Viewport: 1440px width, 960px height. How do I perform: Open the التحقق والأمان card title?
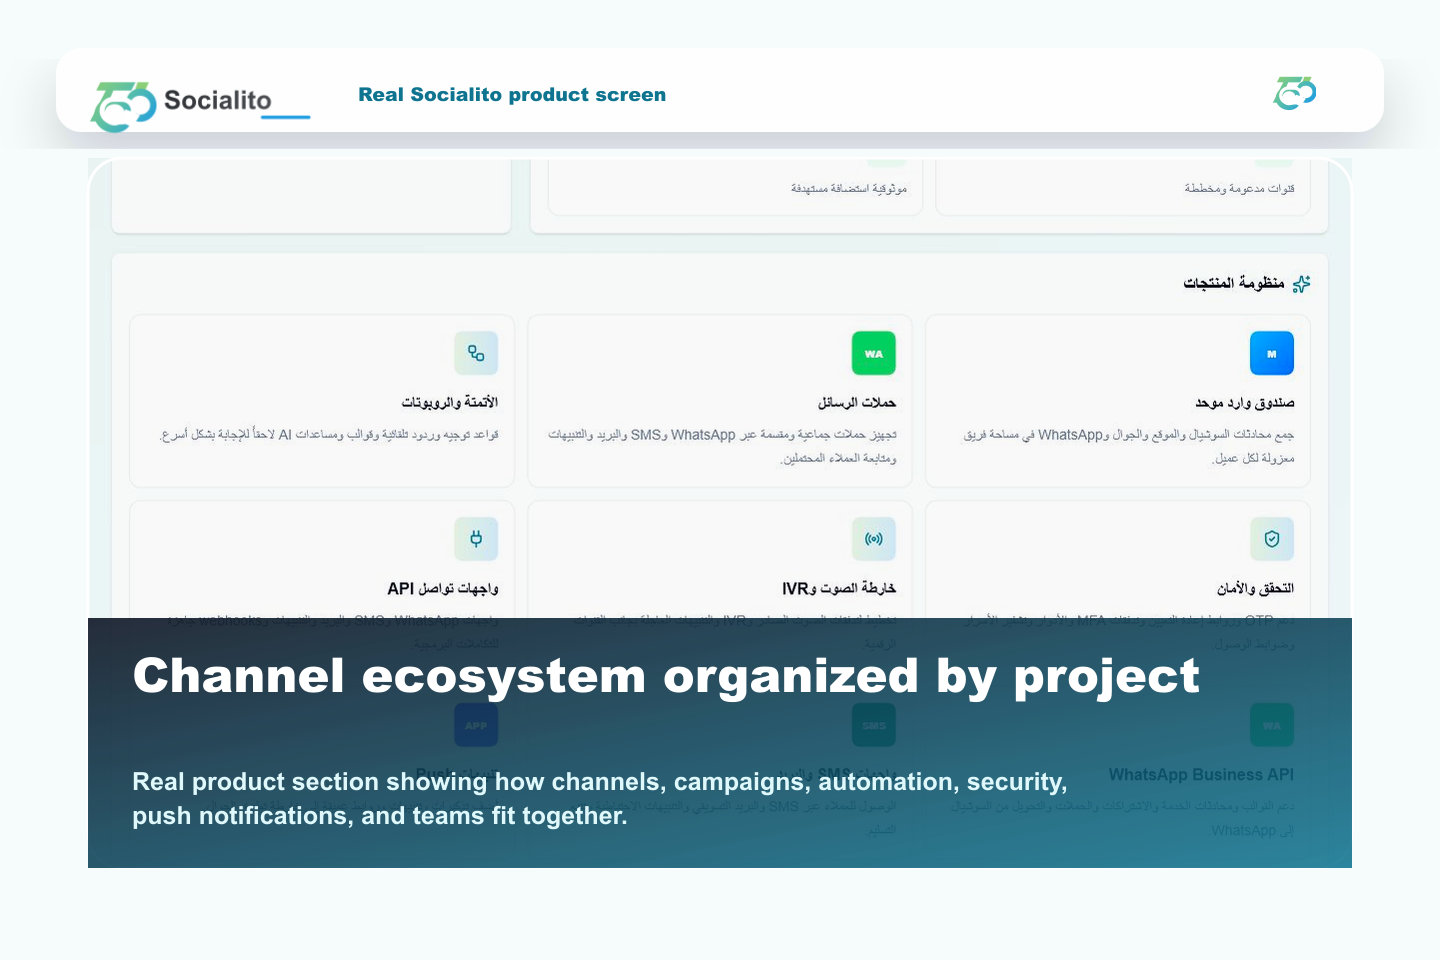coord(1255,588)
